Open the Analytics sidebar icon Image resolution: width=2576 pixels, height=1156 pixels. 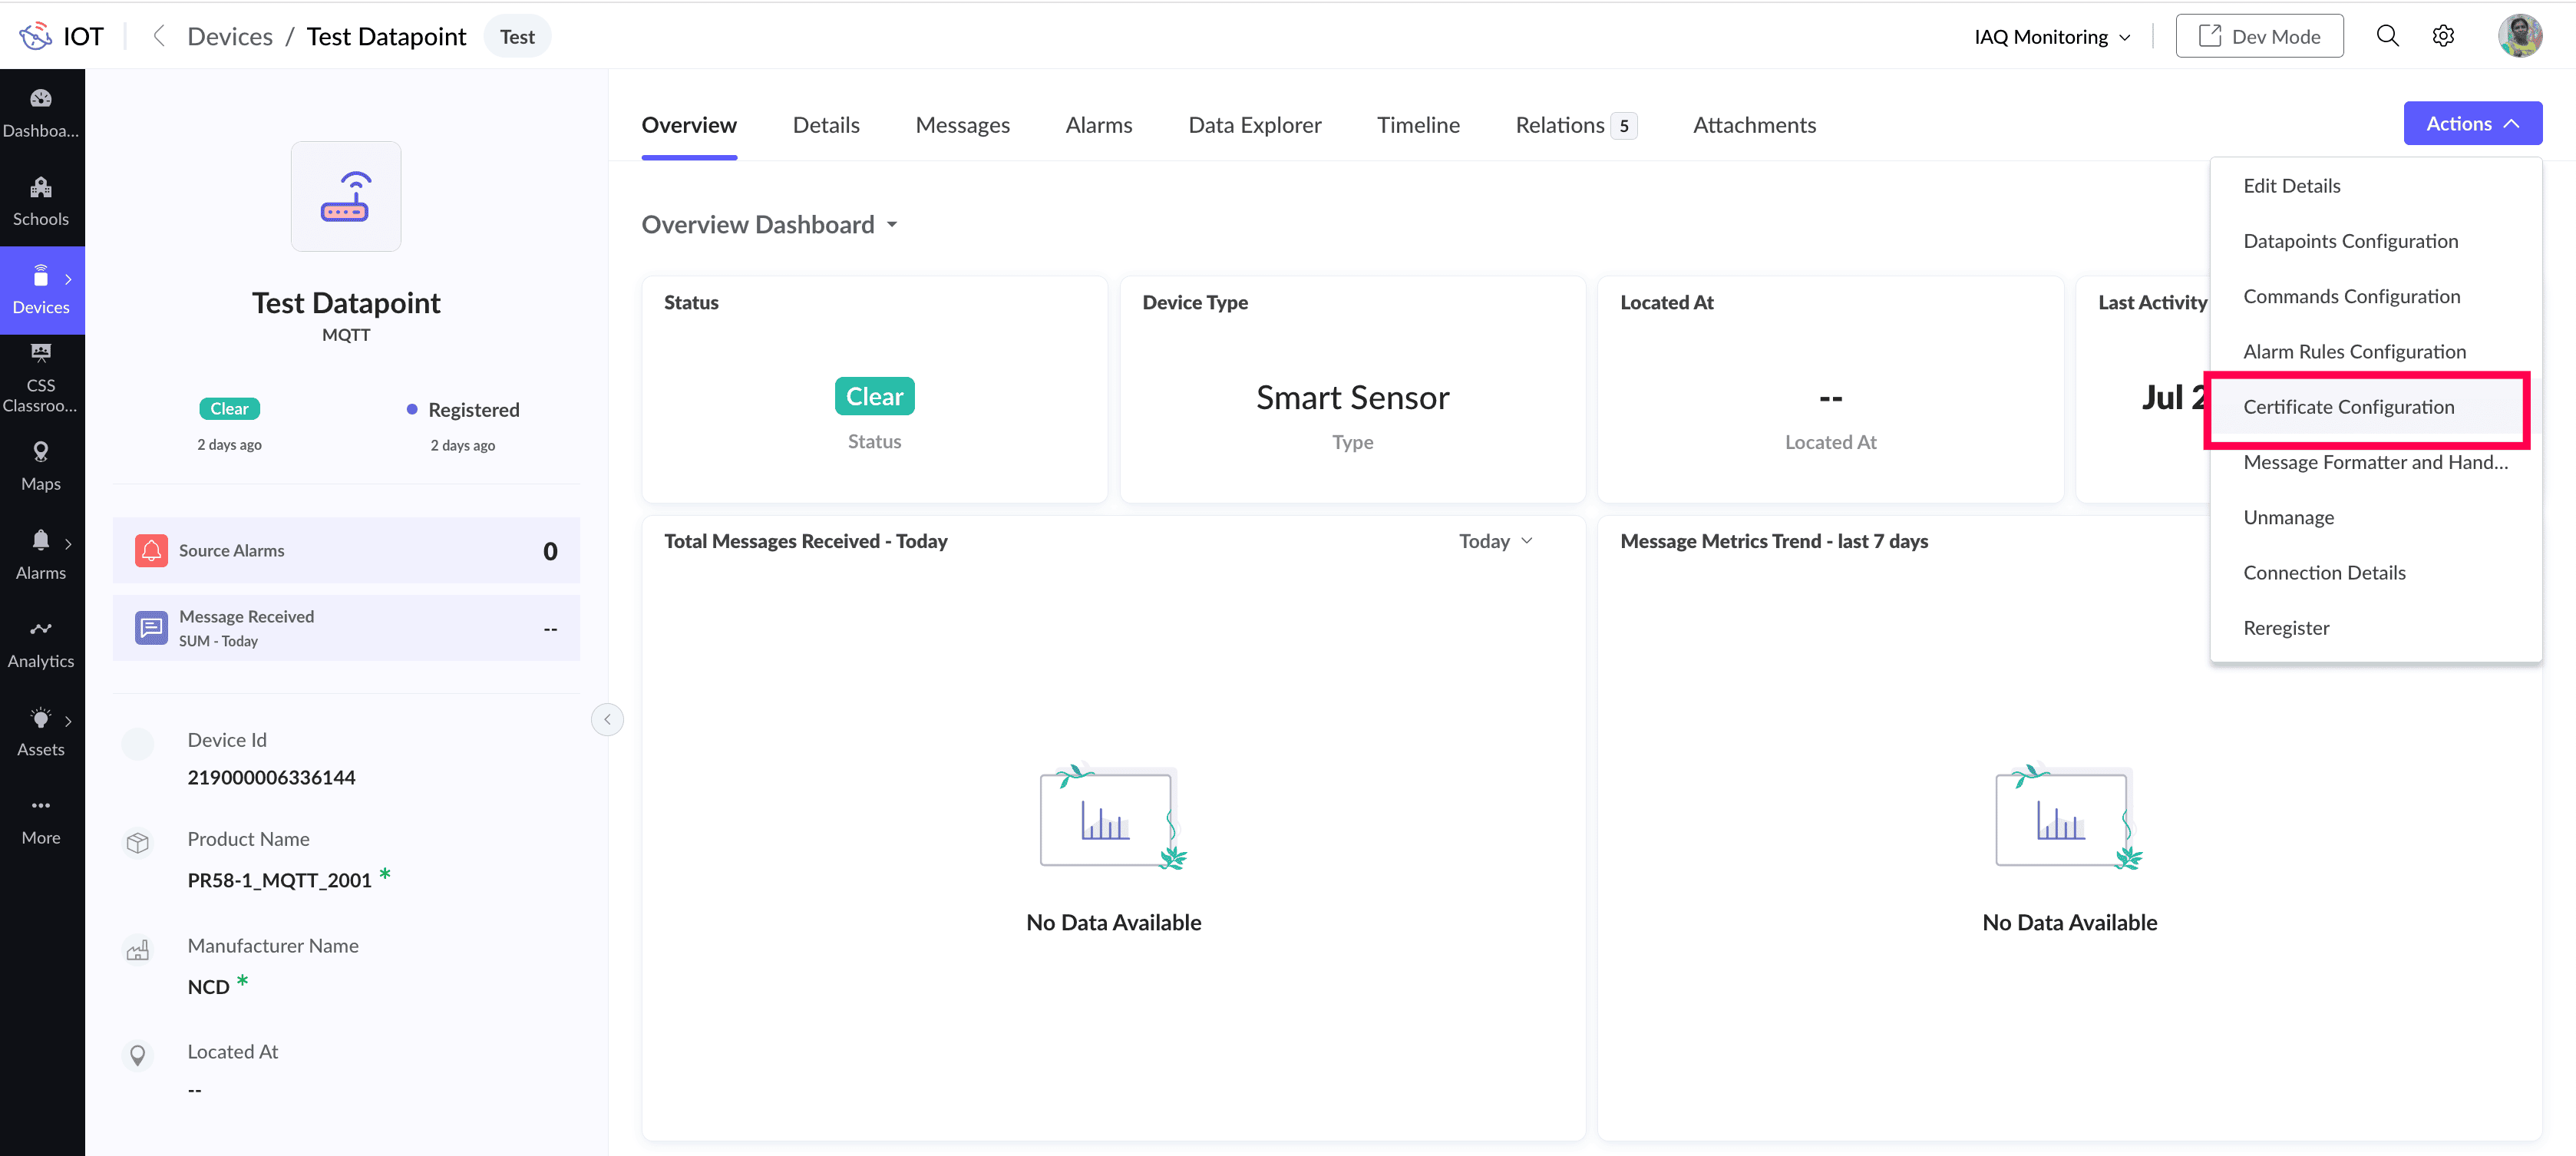(x=41, y=643)
